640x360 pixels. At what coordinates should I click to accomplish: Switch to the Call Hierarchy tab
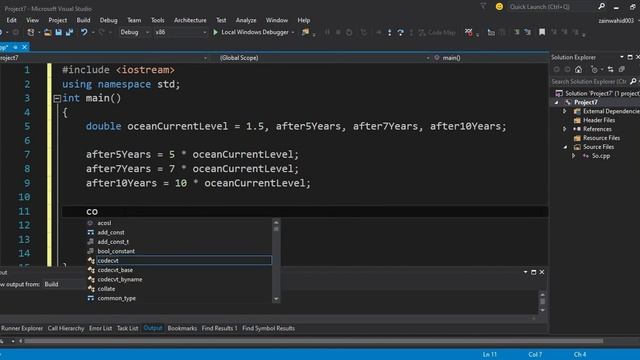pos(66,328)
